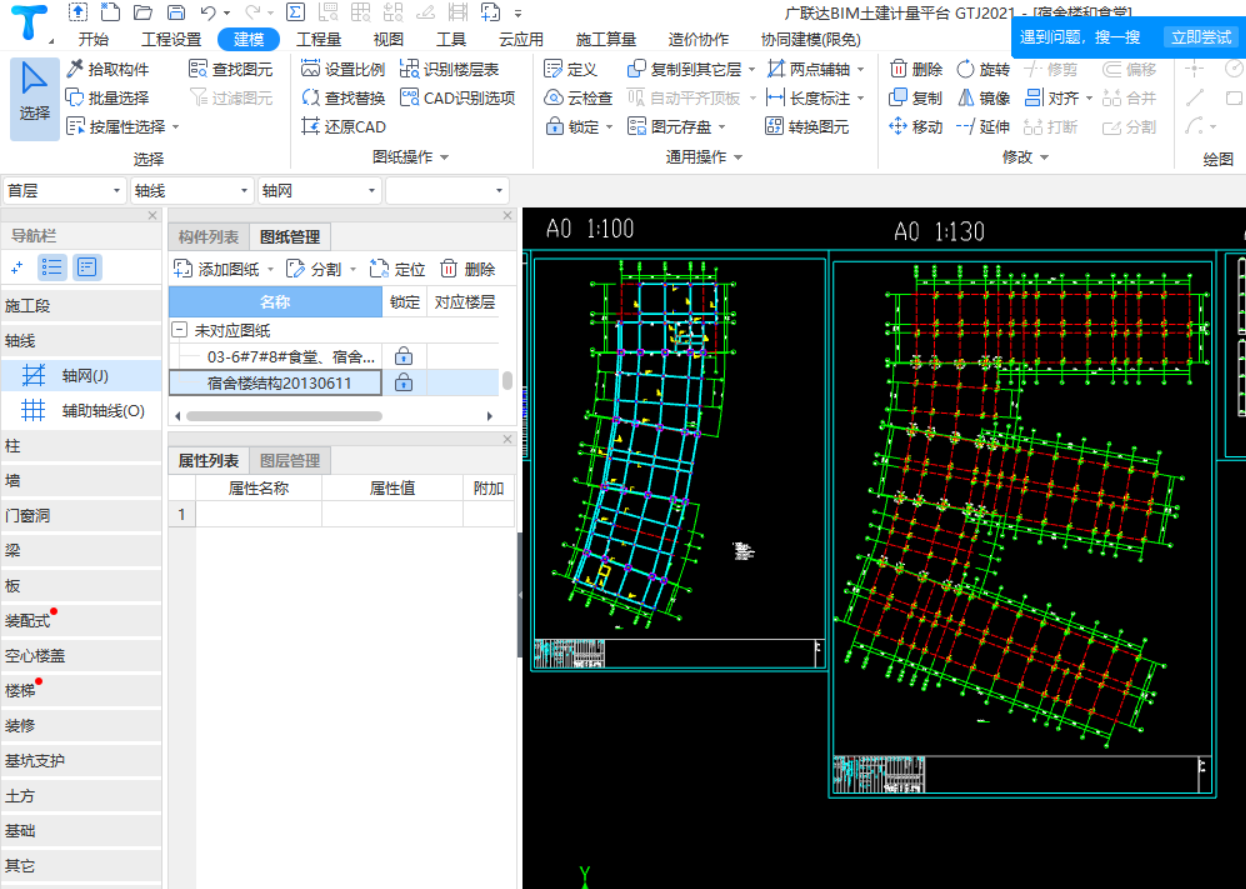Viewport: 1246px width, 889px height.
Task: Open the 工程量 ribbon tab
Action: pyautogui.click(x=319, y=40)
